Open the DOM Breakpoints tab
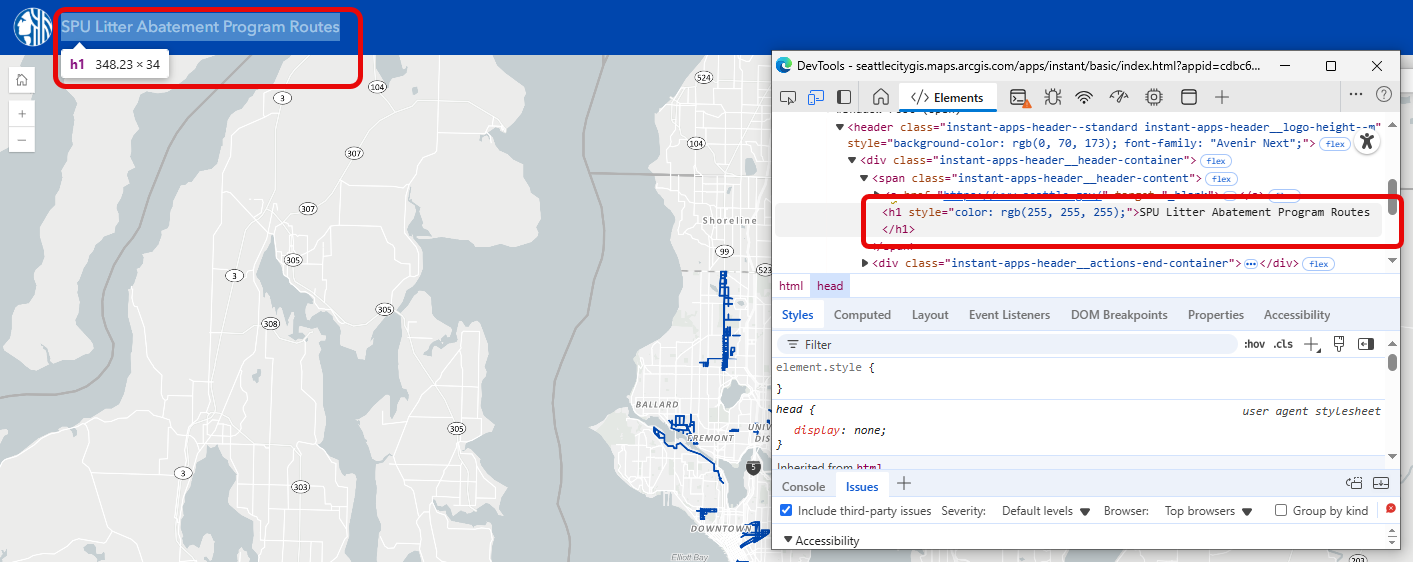Image resolution: width=1413 pixels, height=562 pixels. [x=1119, y=315]
